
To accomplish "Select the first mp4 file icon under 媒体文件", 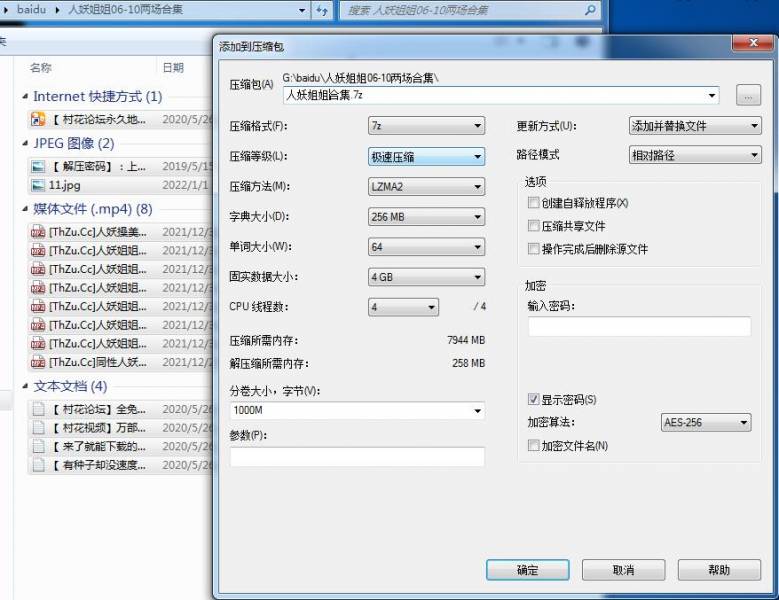I will point(38,232).
